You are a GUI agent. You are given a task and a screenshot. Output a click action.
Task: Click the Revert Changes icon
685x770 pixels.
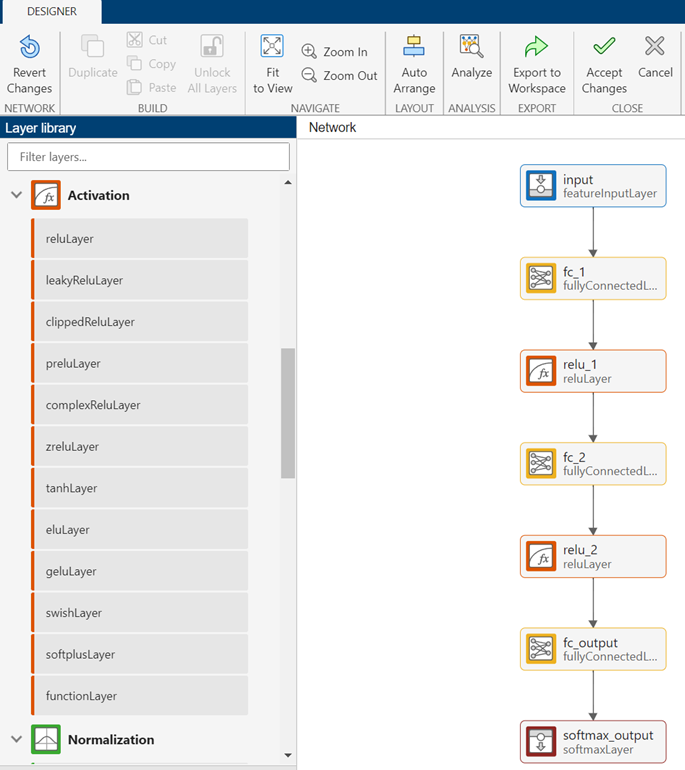point(29,47)
